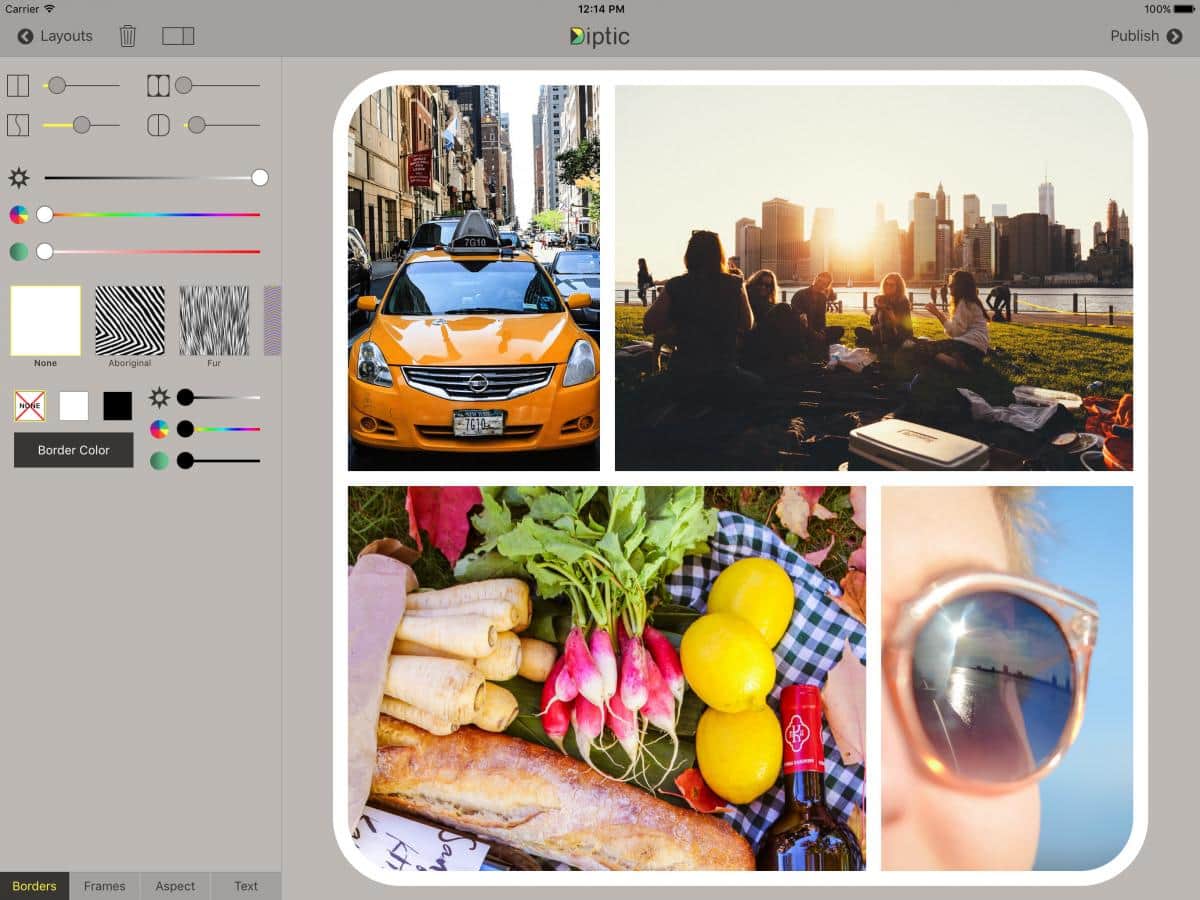Viewport: 1200px width, 900px height.
Task: Click the trash can delete icon
Action: click(x=128, y=36)
